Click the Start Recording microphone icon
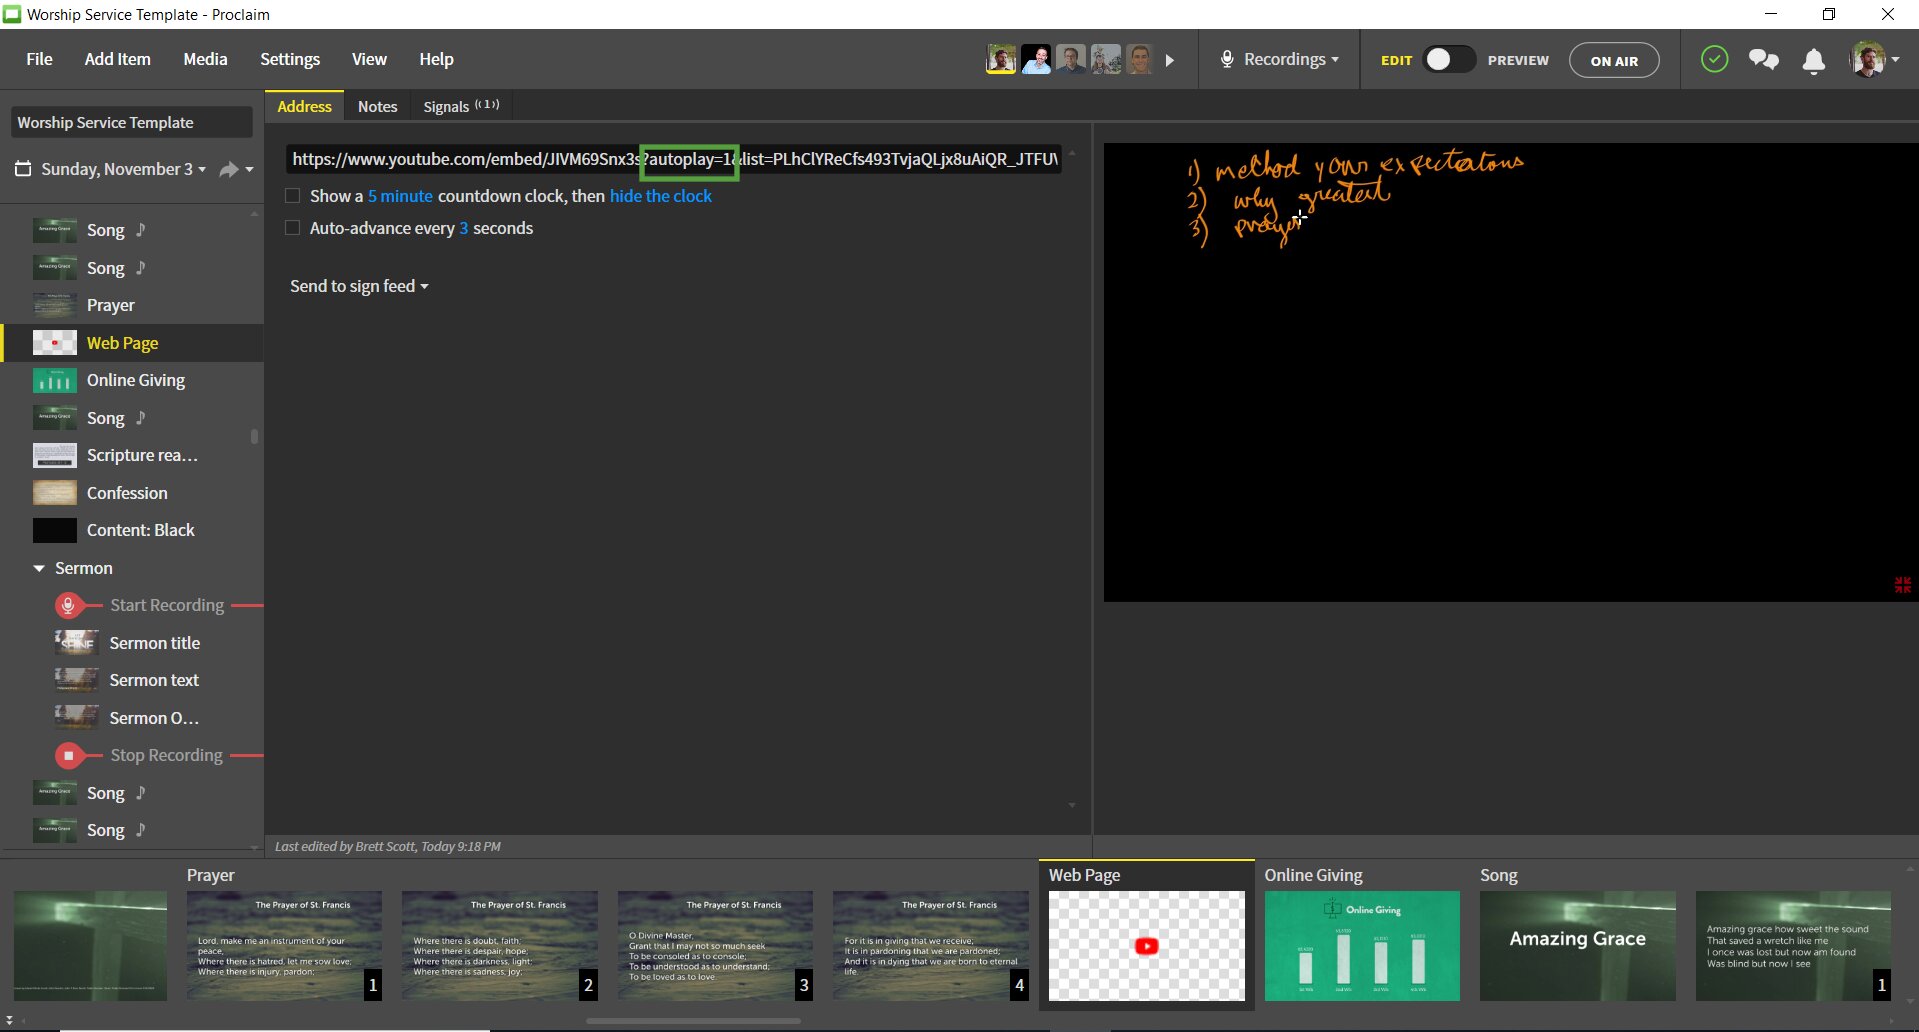This screenshot has width=1919, height=1032. pyautogui.click(x=68, y=605)
